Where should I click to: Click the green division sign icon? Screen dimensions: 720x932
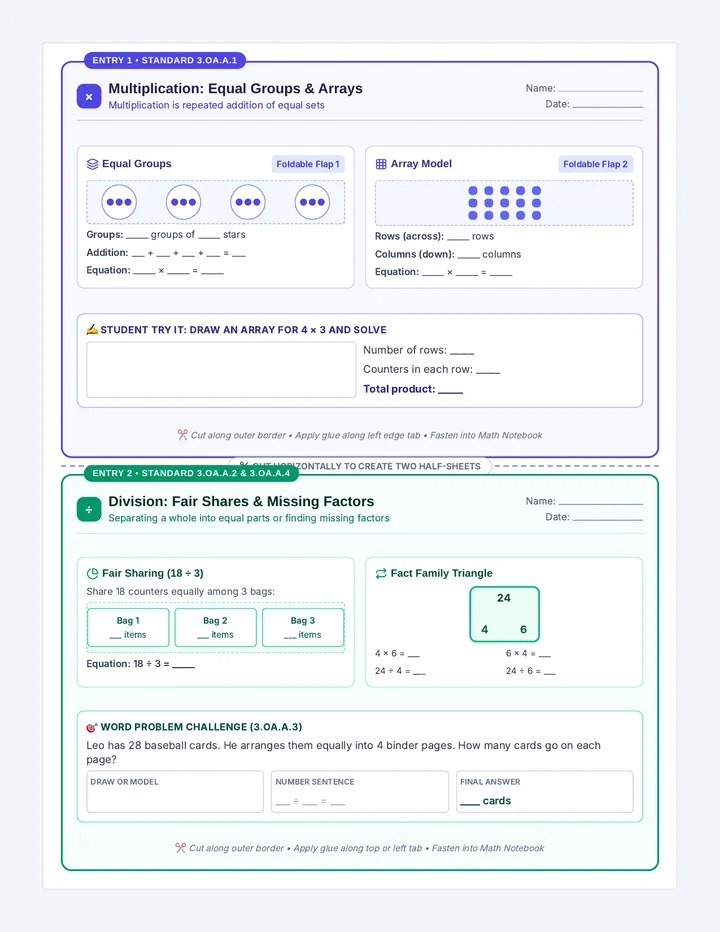point(89,509)
